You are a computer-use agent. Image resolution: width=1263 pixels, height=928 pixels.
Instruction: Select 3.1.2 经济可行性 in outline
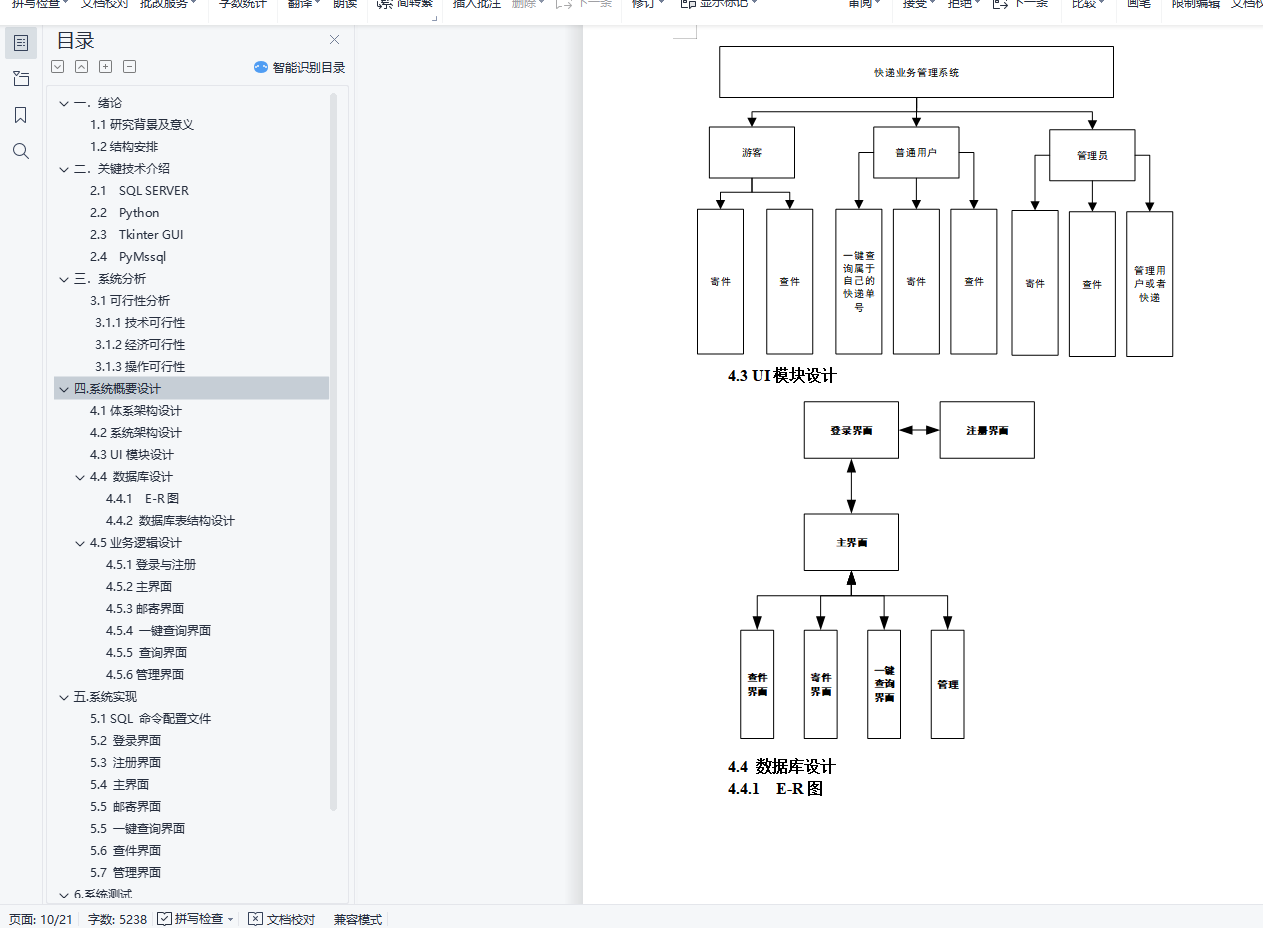coord(140,345)
